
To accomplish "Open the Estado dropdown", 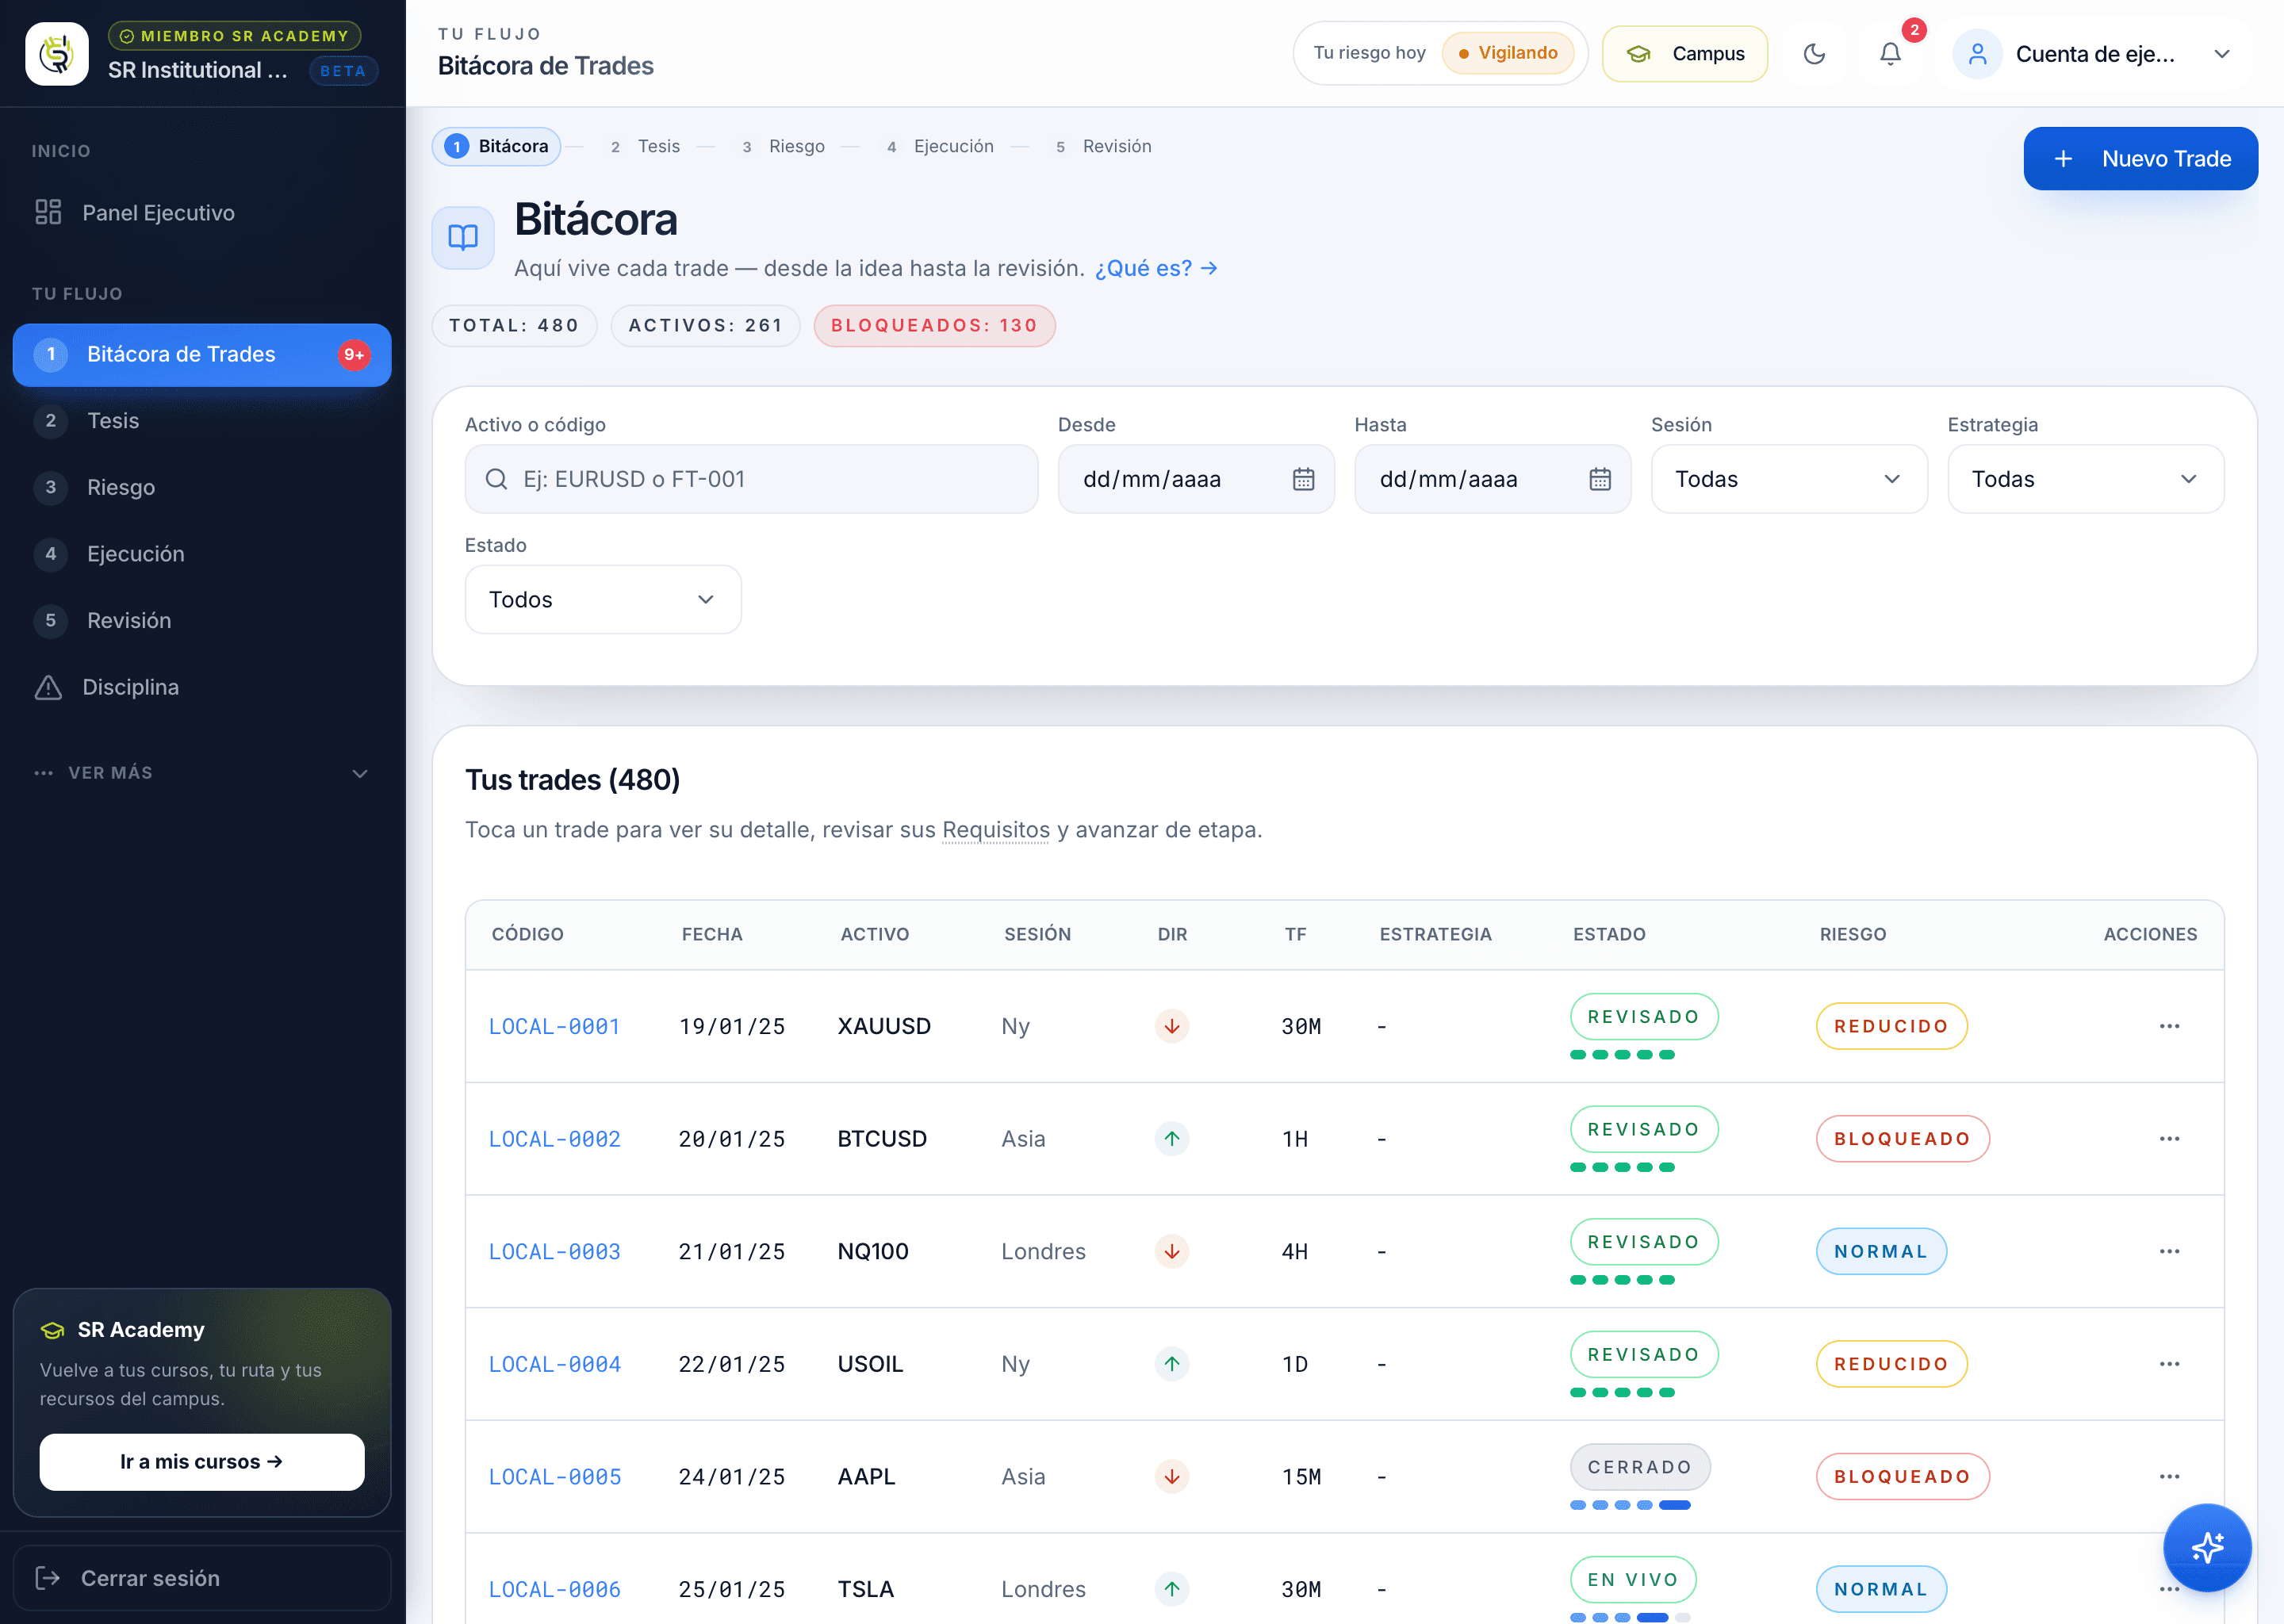I will [603, 599].
